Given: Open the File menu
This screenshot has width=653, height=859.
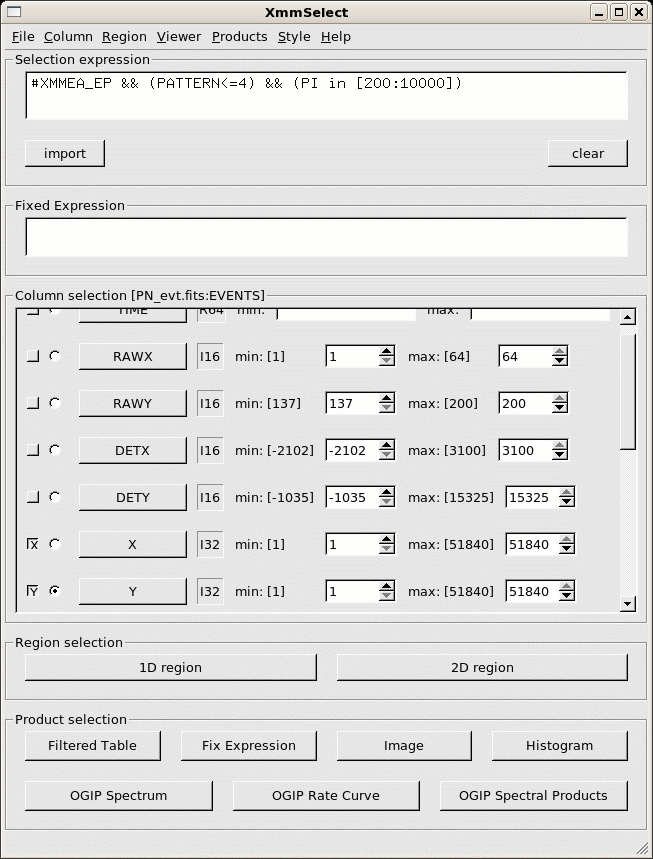Looking at the screenshot, I should click(23, 37).
